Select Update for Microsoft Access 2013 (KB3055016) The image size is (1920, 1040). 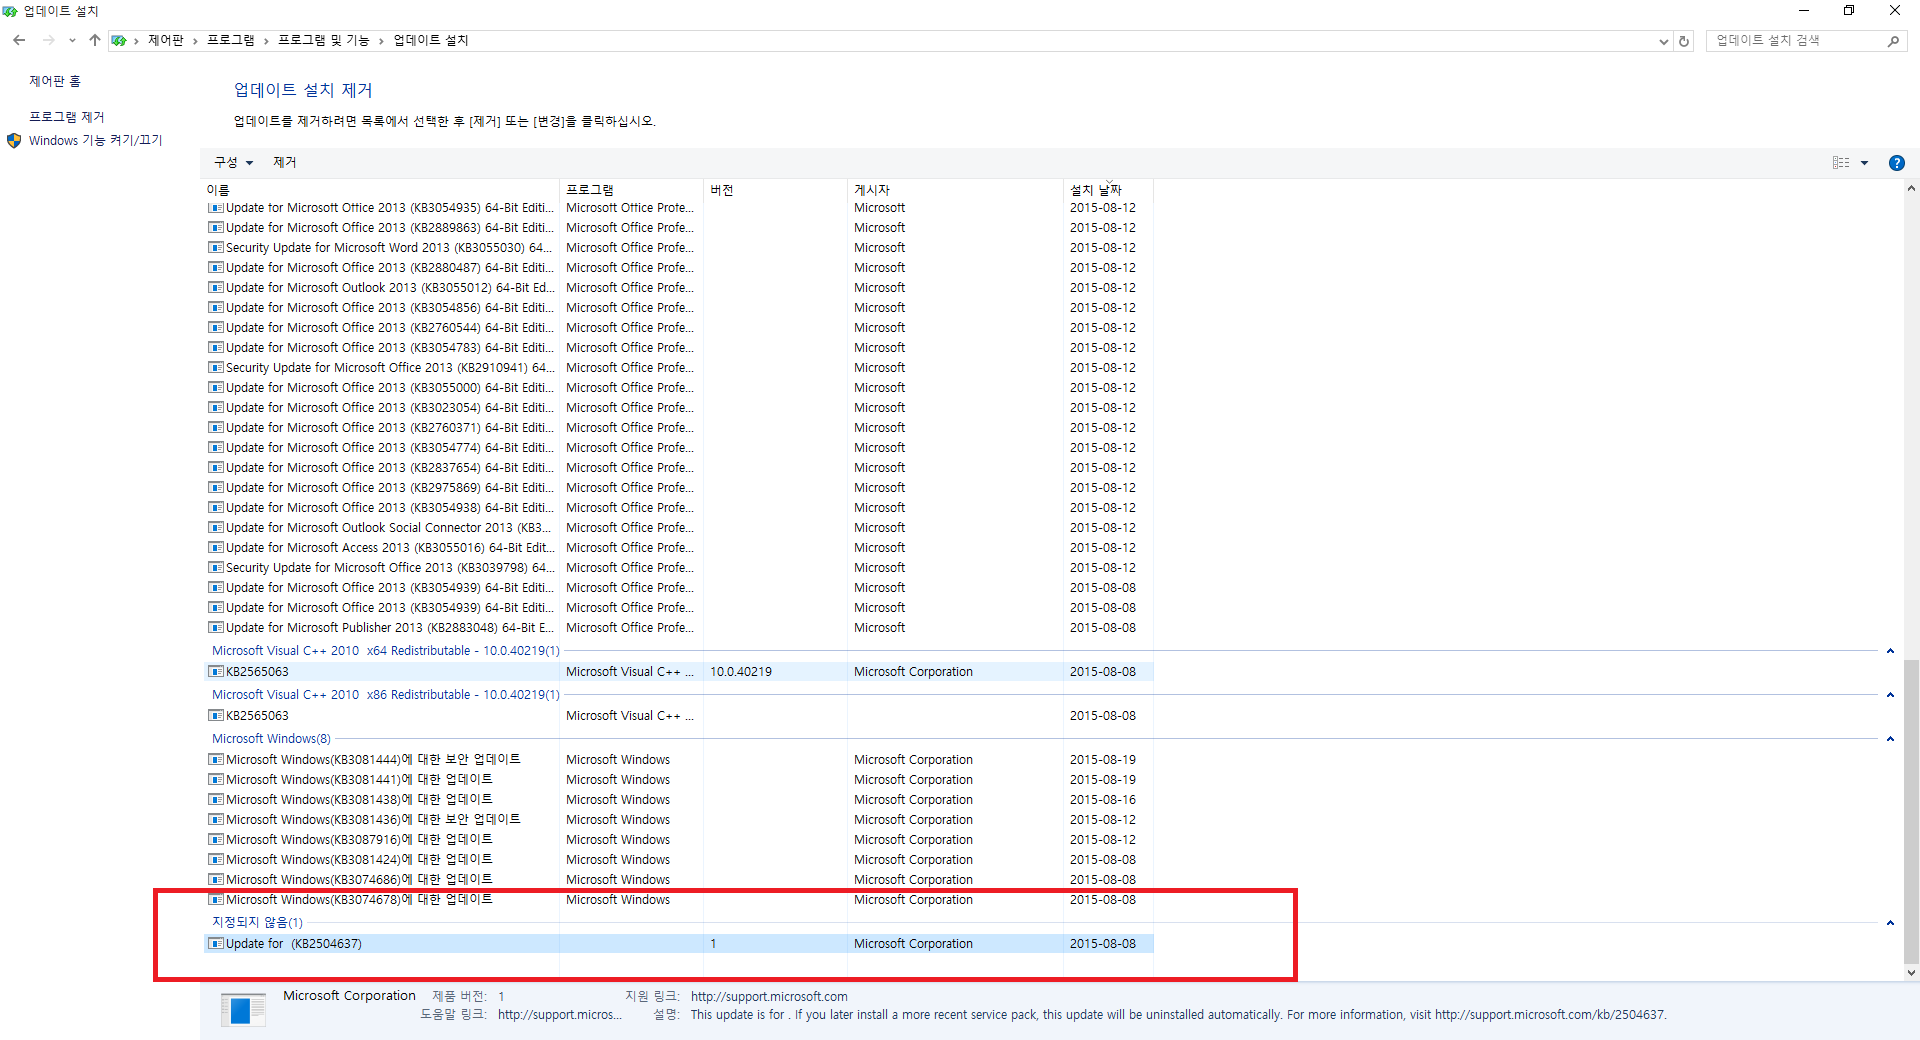pyautogui.click(x=678, y=548)
